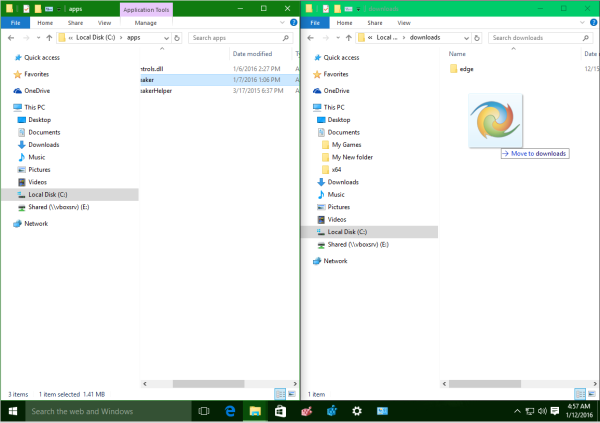Go up one level in apps window

(x=49, y=38)
